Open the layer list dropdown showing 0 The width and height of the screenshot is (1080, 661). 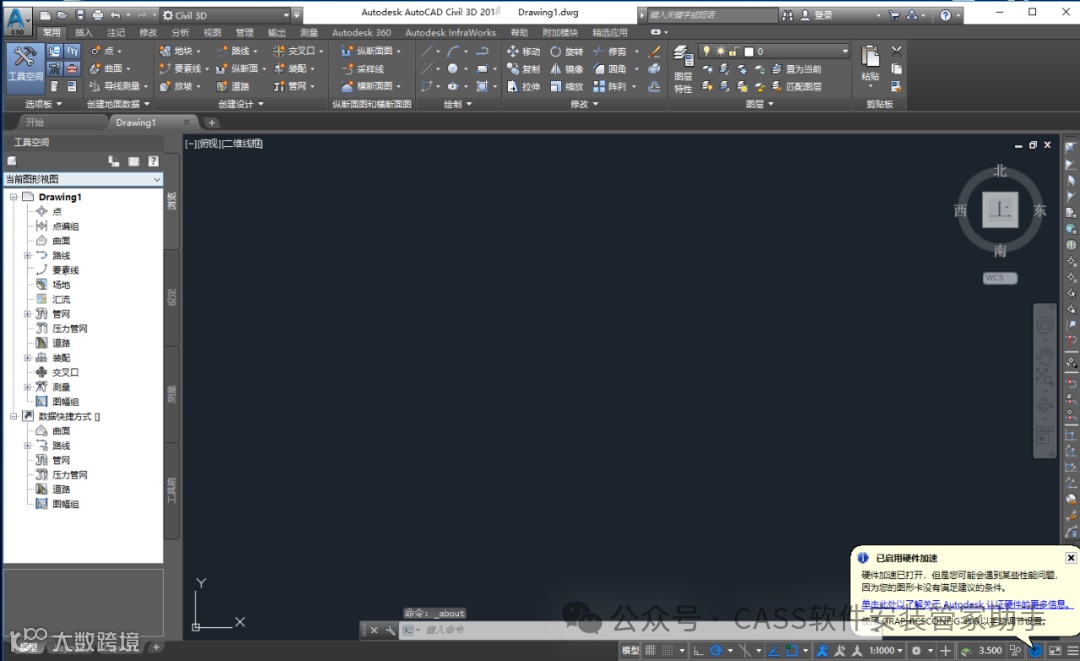(x=774, y=52)
